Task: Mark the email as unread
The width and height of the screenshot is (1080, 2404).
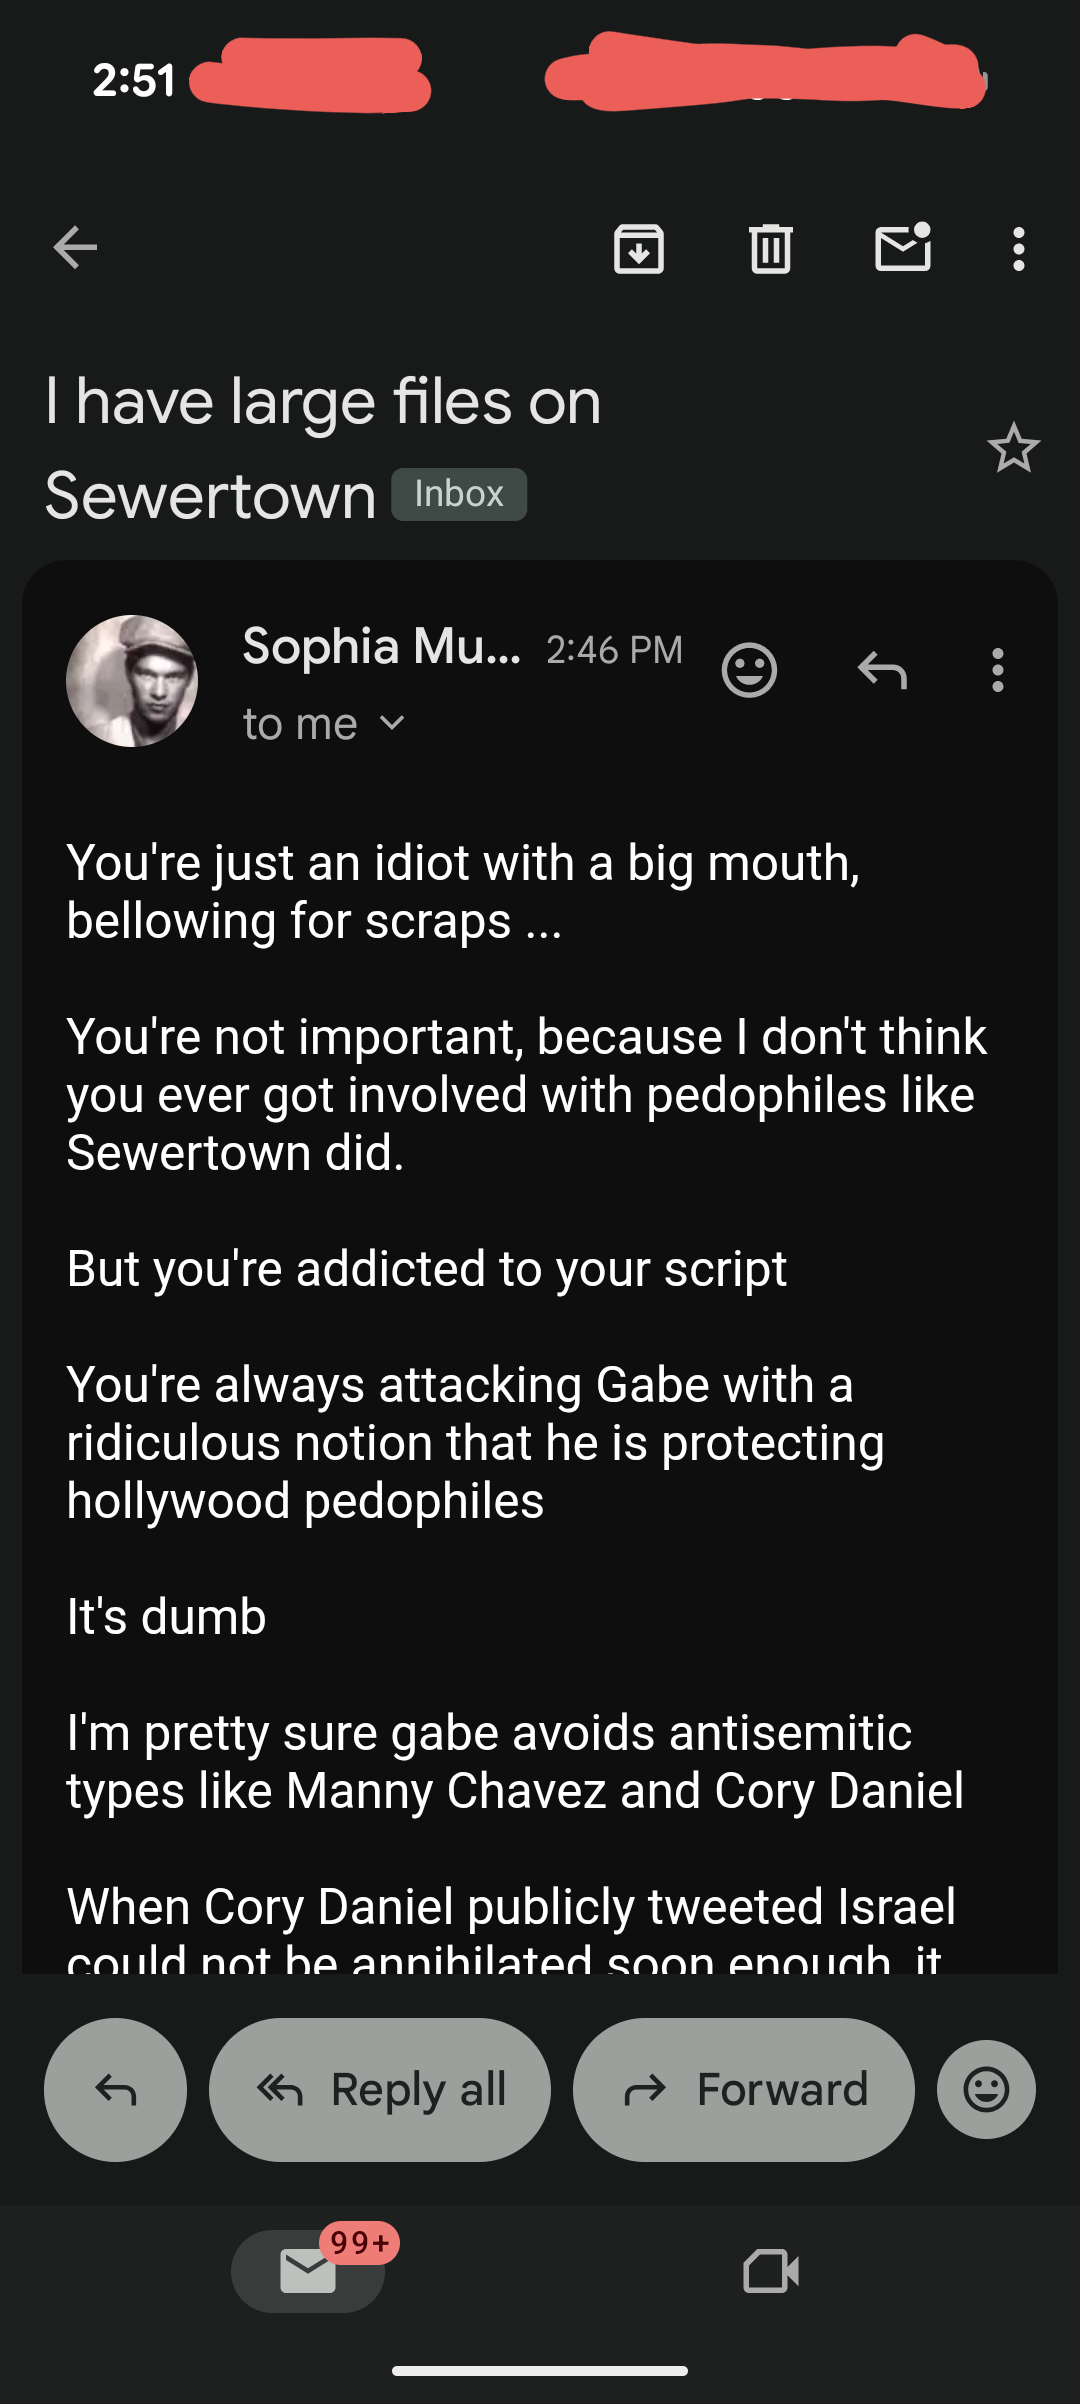Action: tap(903, 248)
